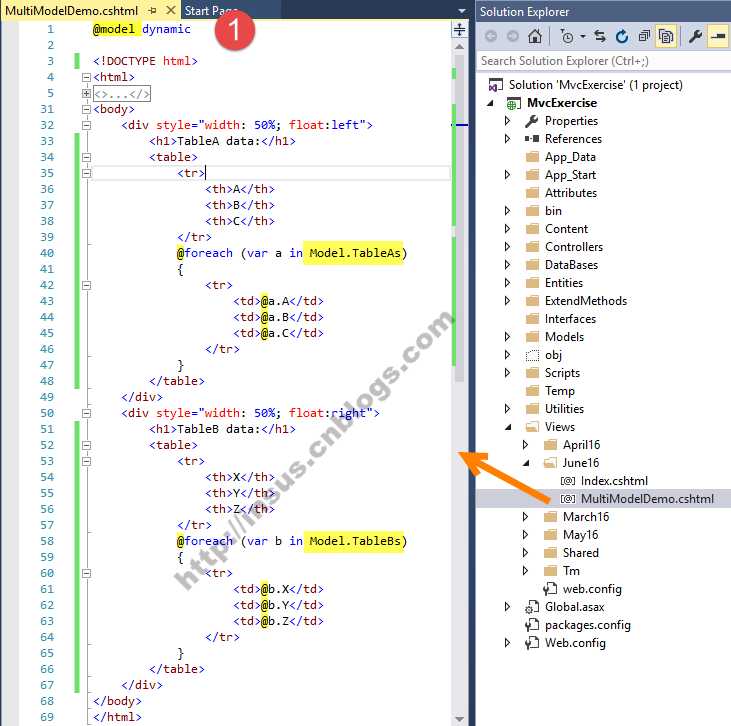
Task: Click the editor split window handle icon
Action: [x=459, y=29]
